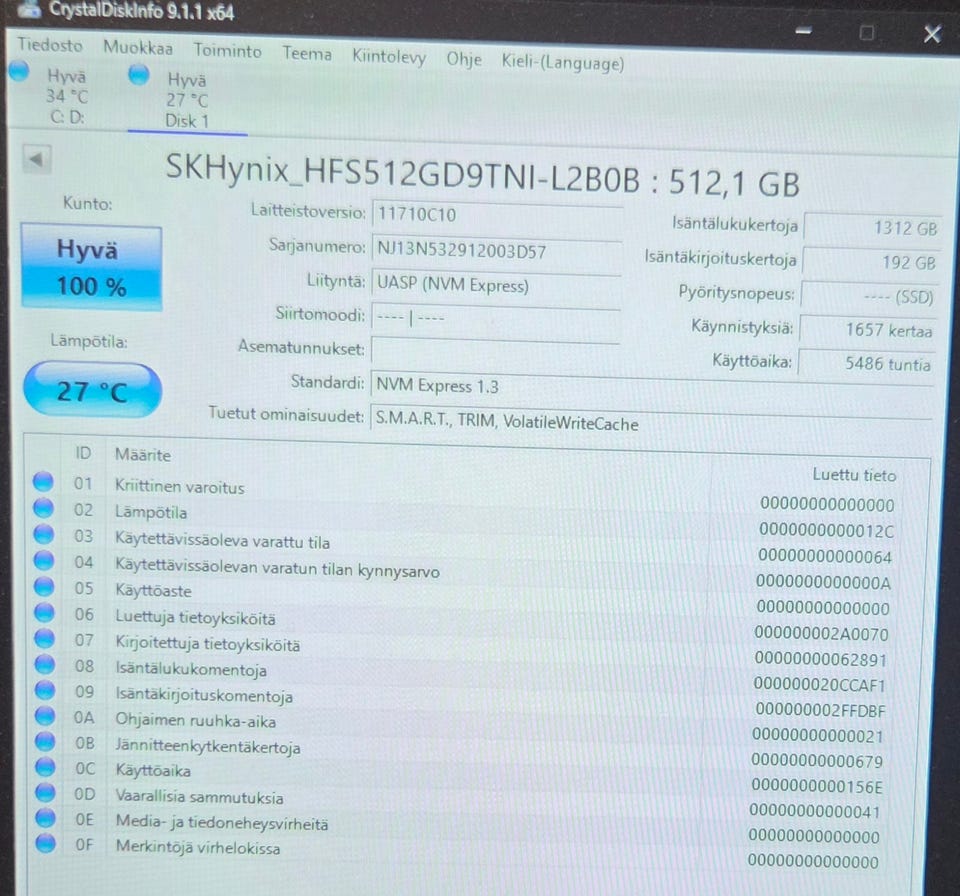Image resolution: width=960 pixels, height=896 pixels.
Task: Select the Vaarallisia sammutuksia attribute text
Action: (200, 797)
